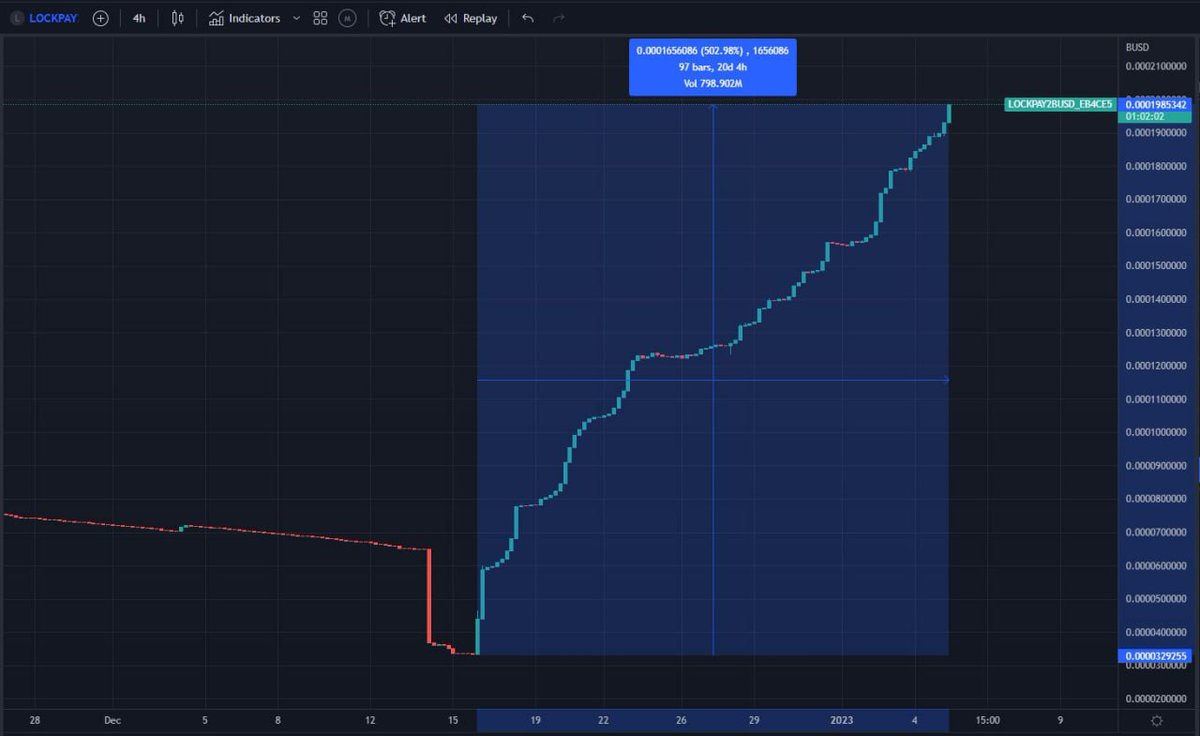The image size is (1200, 736).
Task: Click the 26 date on time axis
Action: pos(680,719)
